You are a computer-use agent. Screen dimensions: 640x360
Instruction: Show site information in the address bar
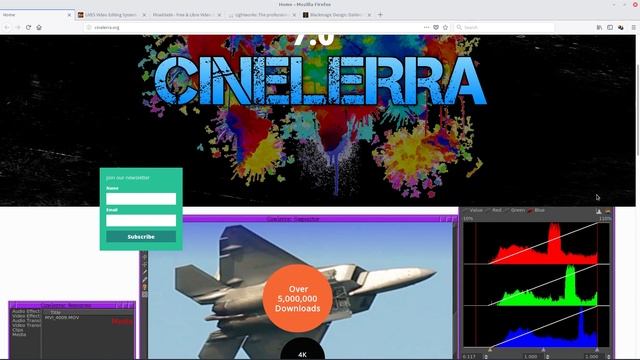pyautogui.click(x=89, y=27)
